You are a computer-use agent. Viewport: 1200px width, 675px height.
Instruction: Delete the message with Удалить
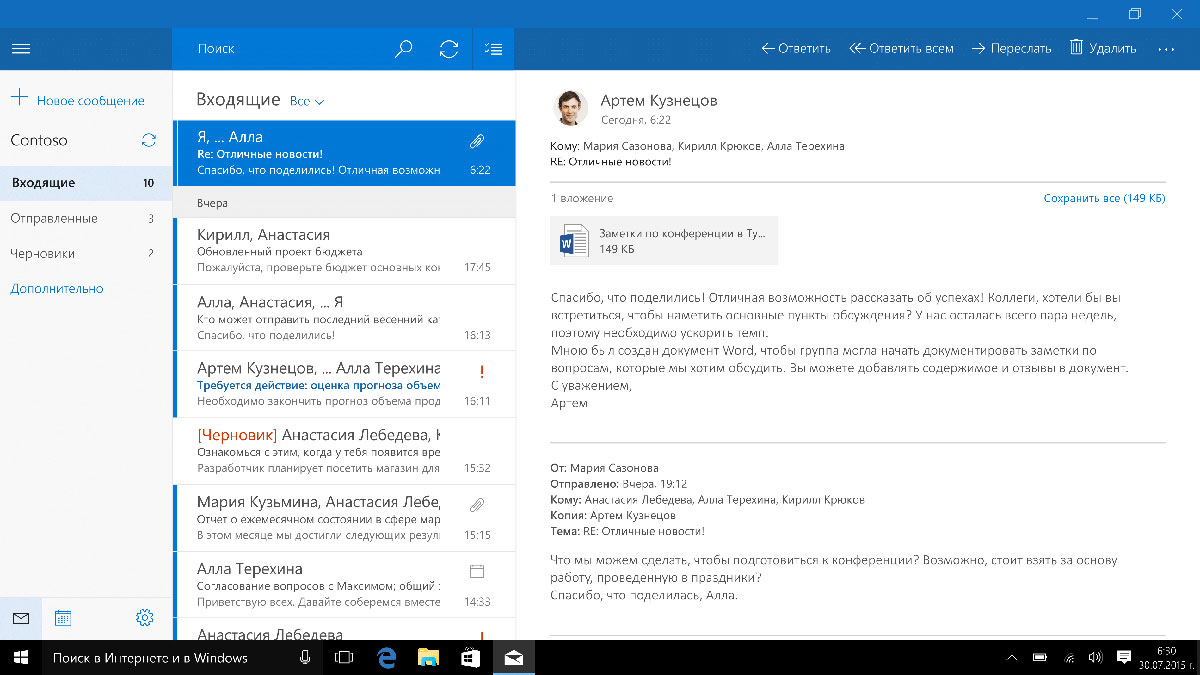1103,48
